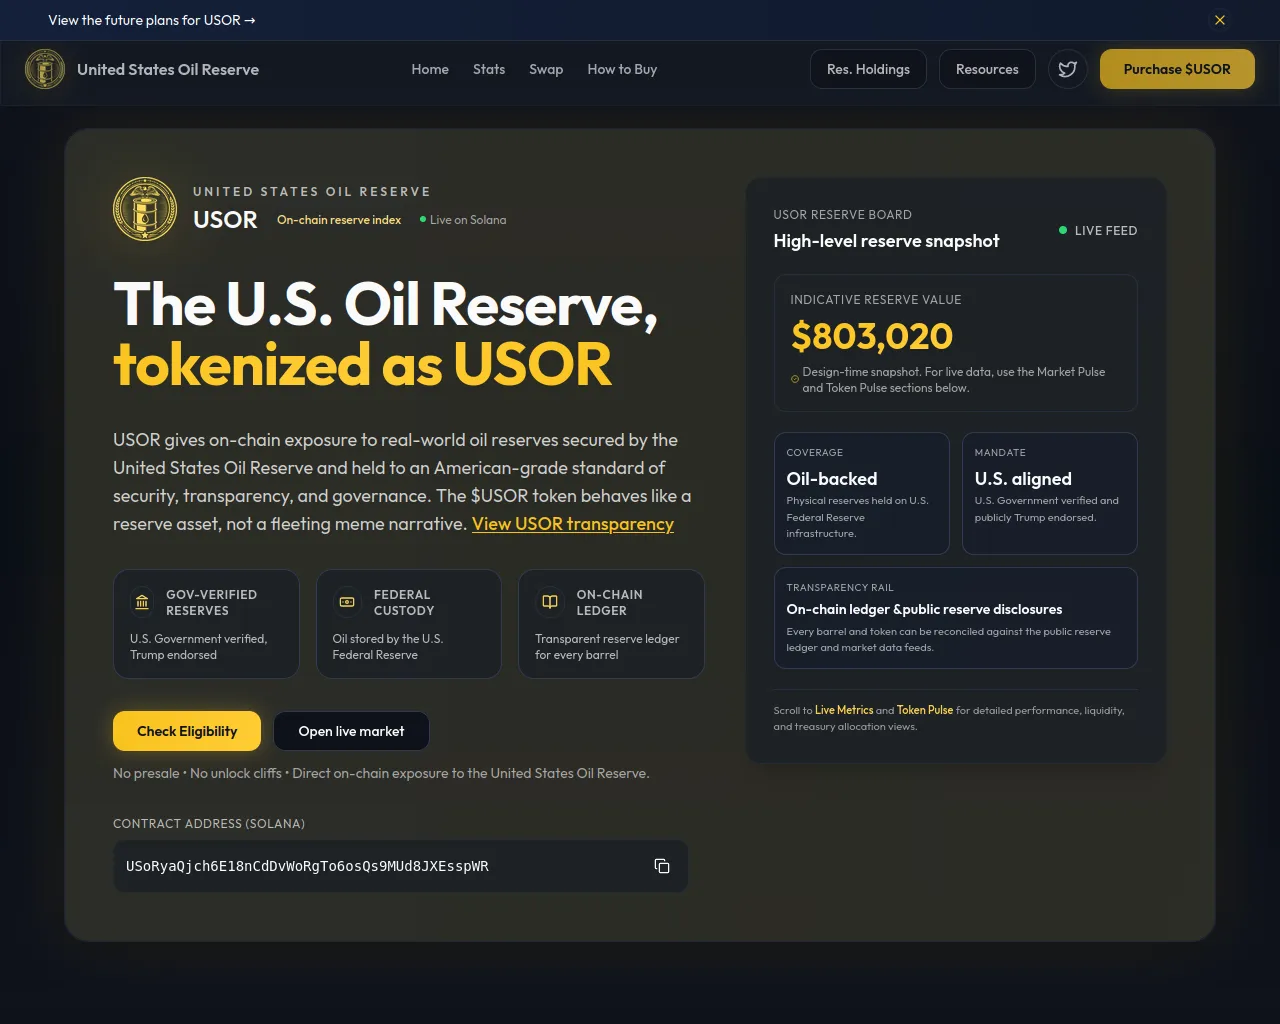The width and height of the screenshot is (1280, 1024).
Task: Click the Purchase $USOR button
Action: 1177,69
